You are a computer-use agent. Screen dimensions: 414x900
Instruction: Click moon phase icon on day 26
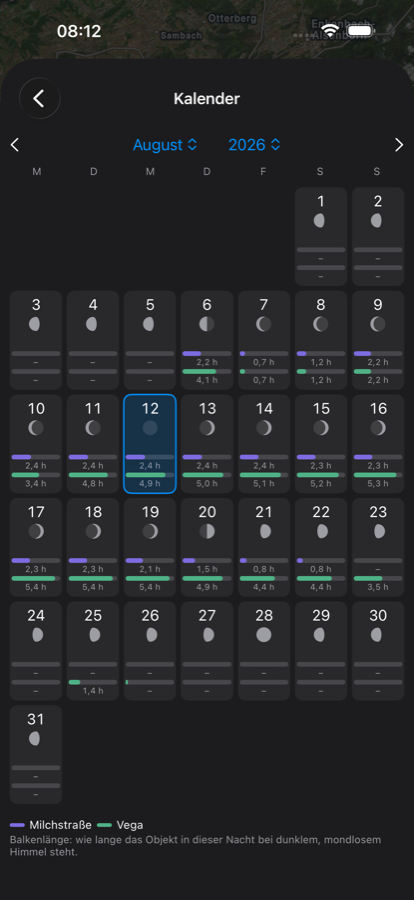coord(151,635)
